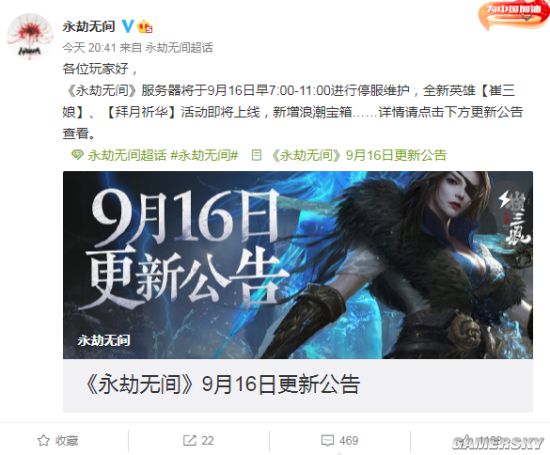
Task: Click the article card title below banner
Action: [222, 384]
